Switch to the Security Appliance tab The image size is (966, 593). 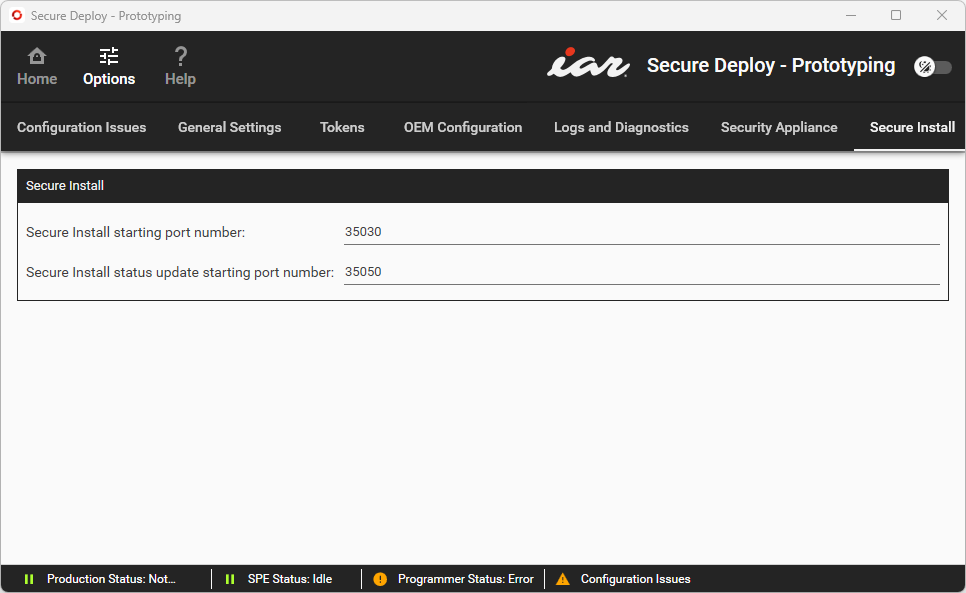click(x=779, y=127)
